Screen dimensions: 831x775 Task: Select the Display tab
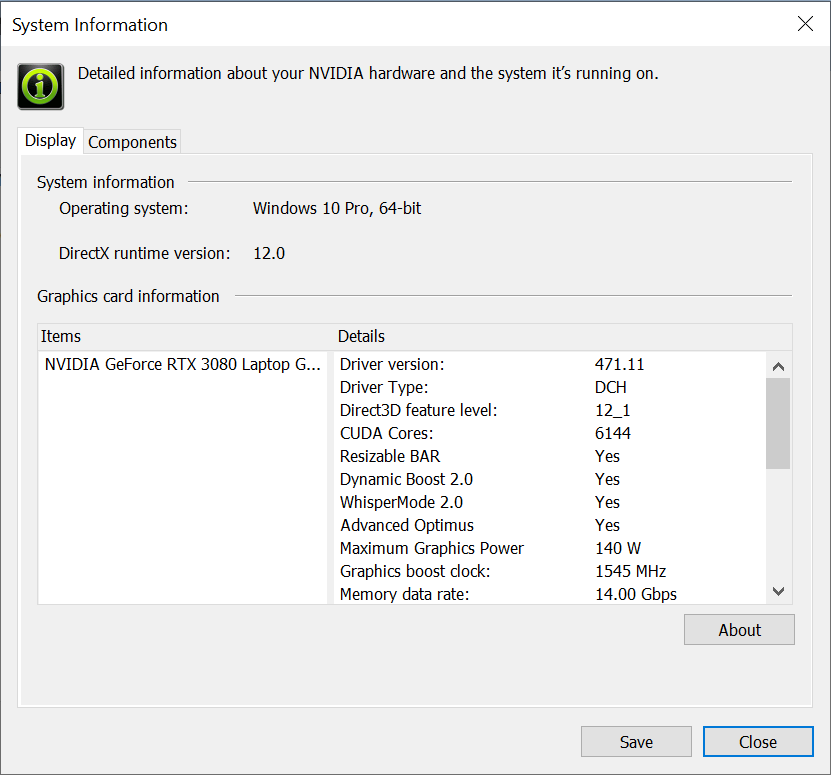pos(50,140)
